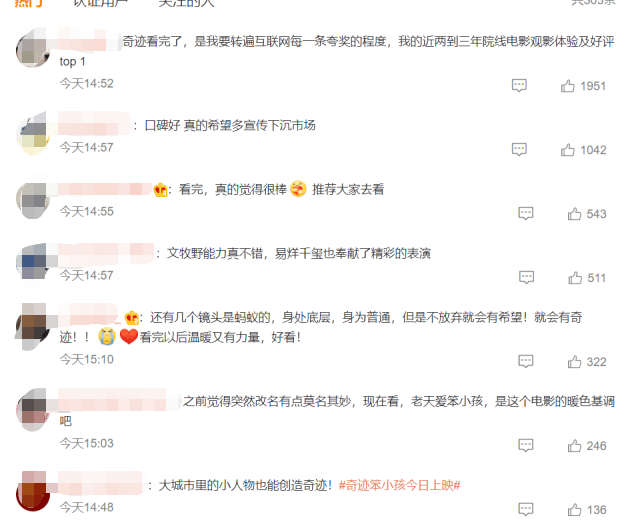Like the 文牧野 comment with 511 likes
The height and width of the screenshot is (522, 634).
(575, 278)
